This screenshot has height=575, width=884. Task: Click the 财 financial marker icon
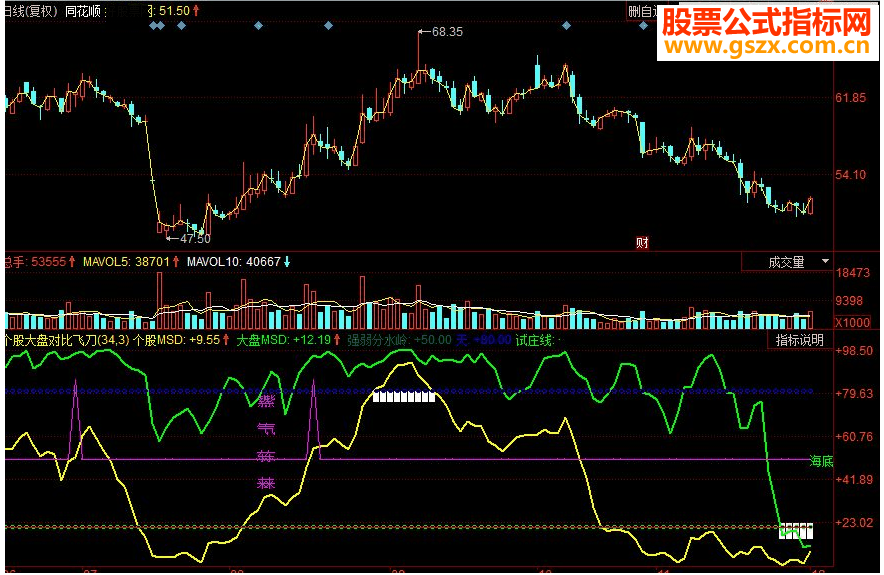point(642,242)
